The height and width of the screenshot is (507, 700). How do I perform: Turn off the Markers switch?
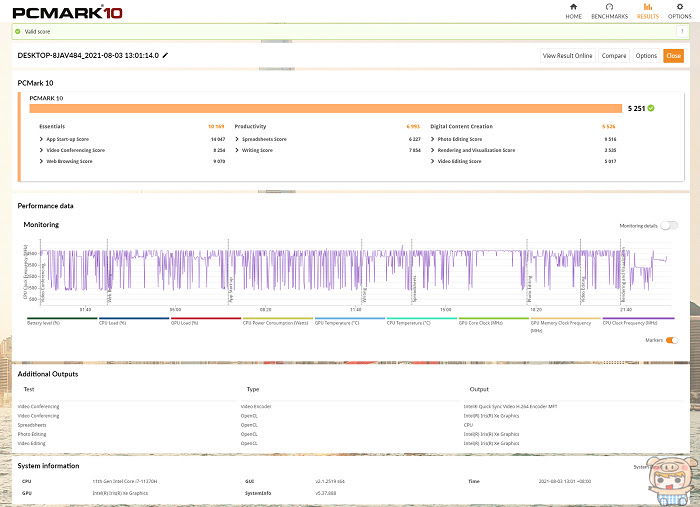(x=672, y=340)
